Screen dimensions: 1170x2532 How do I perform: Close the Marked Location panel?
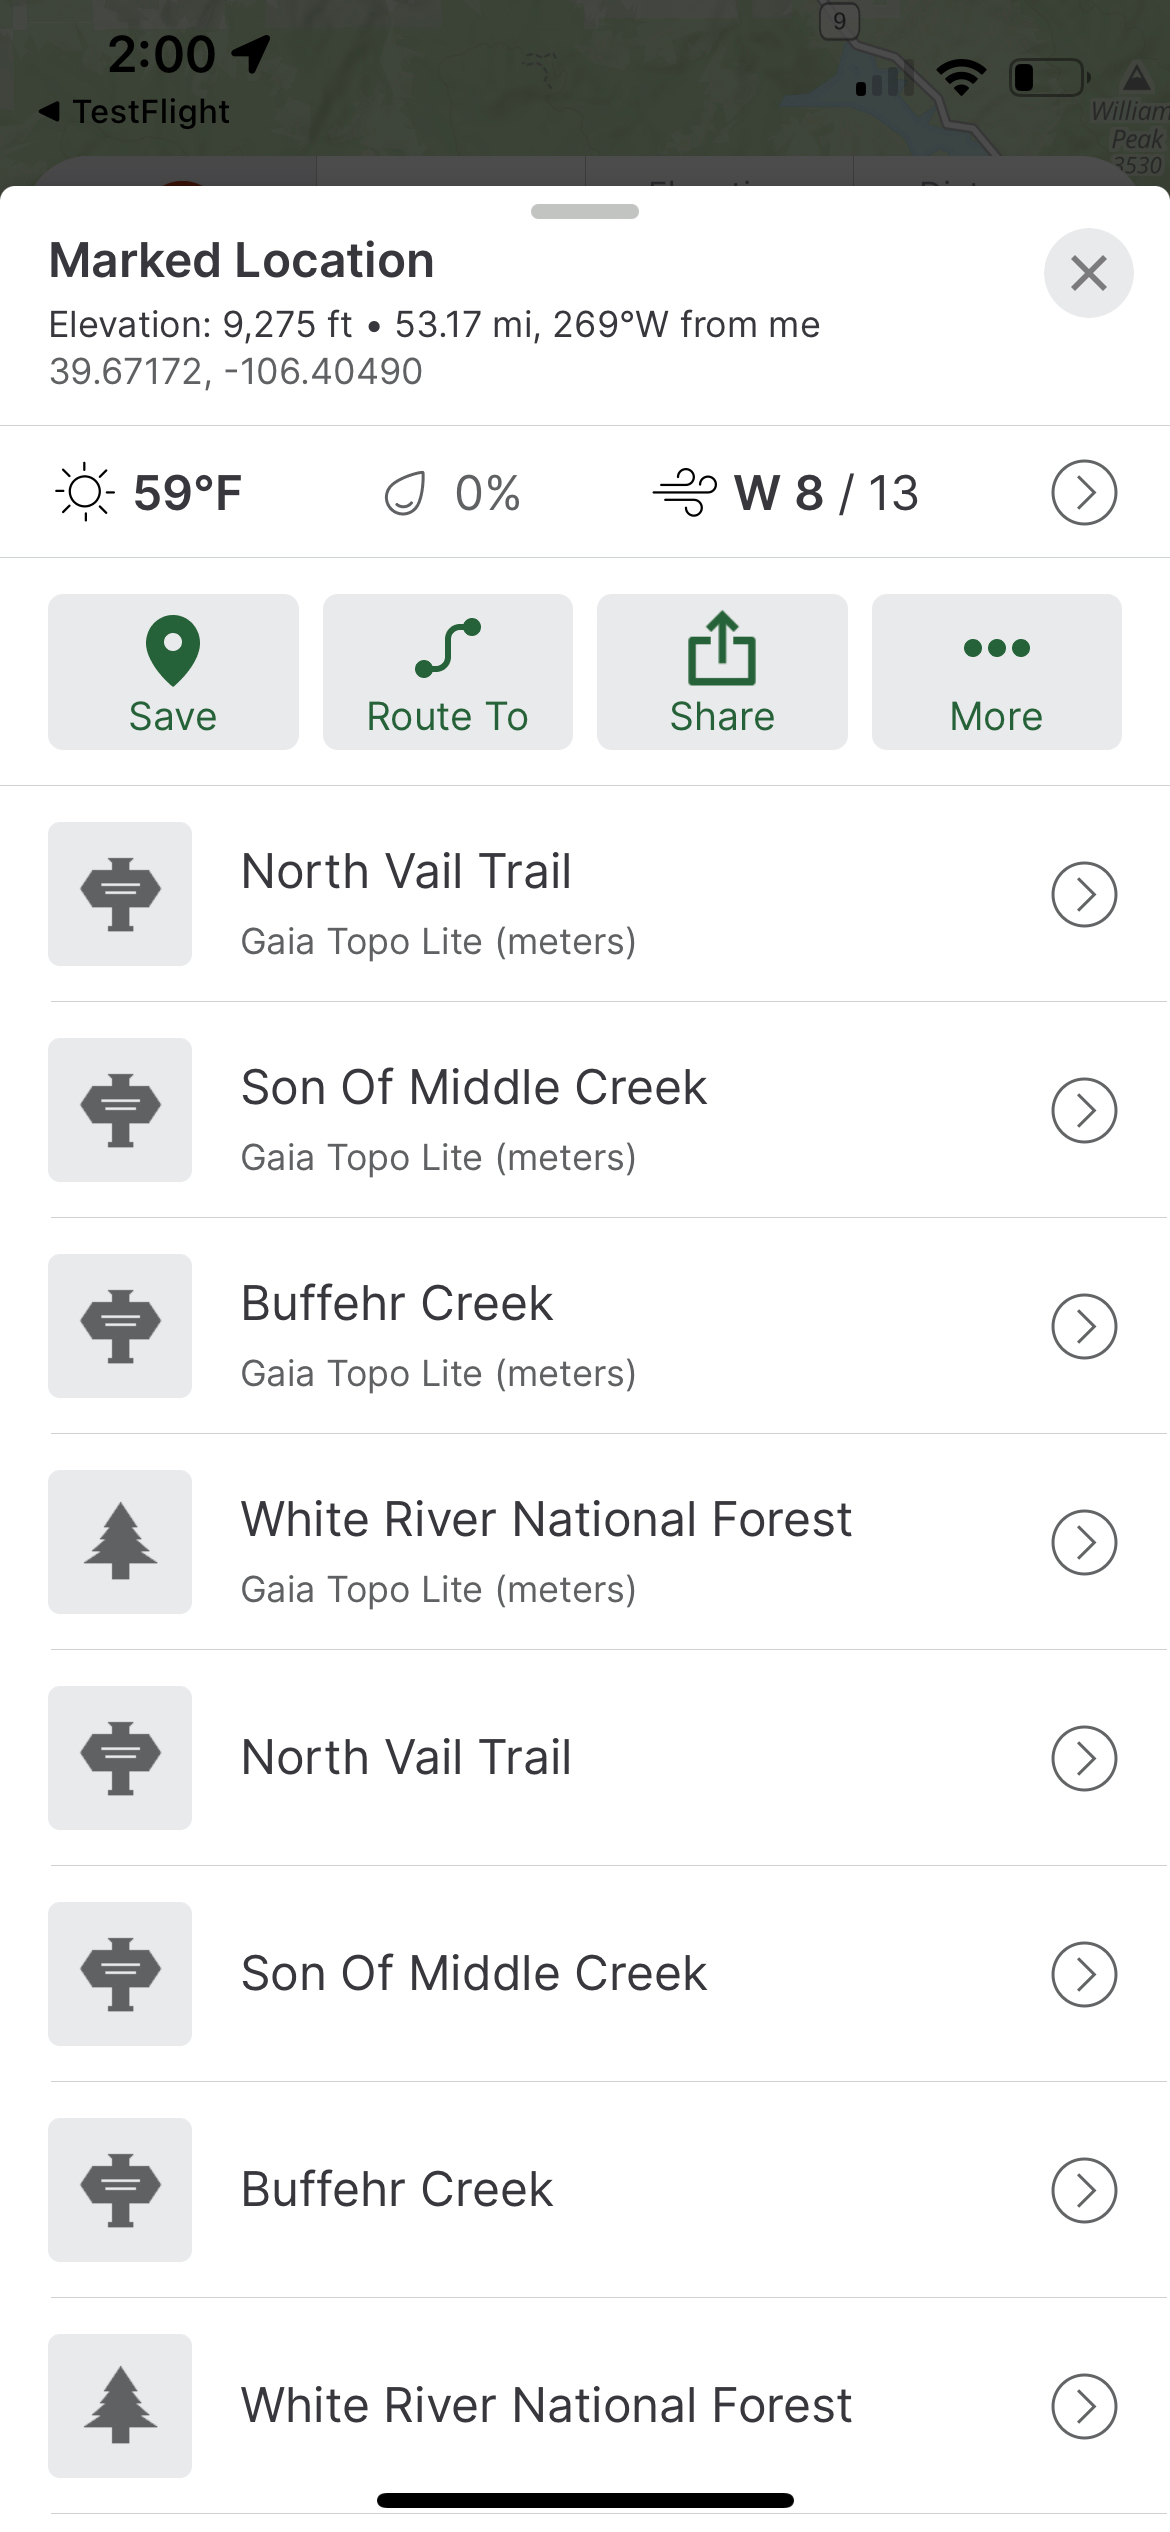coord(1088,273)
